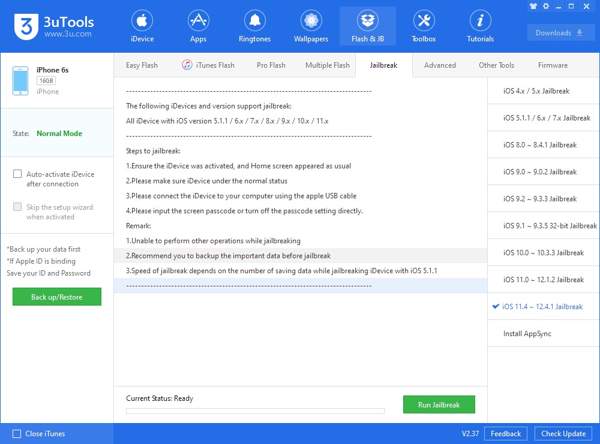Minimize the 3uTools window
Image resolution: width=600 pixels, height=444 pixels.
[x=559, y=7]
